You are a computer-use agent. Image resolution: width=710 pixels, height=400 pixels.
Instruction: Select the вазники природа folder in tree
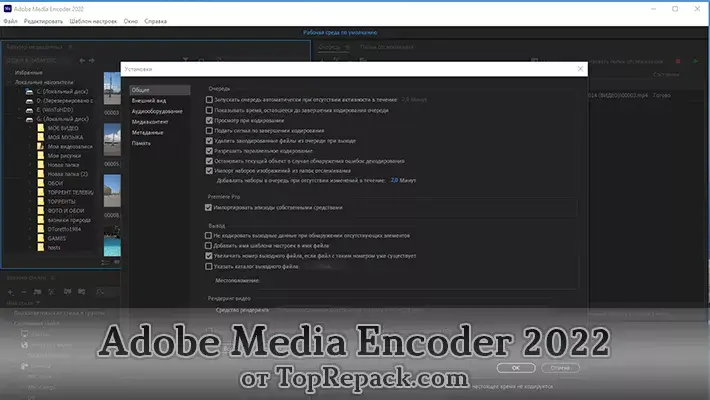point(69,220)
